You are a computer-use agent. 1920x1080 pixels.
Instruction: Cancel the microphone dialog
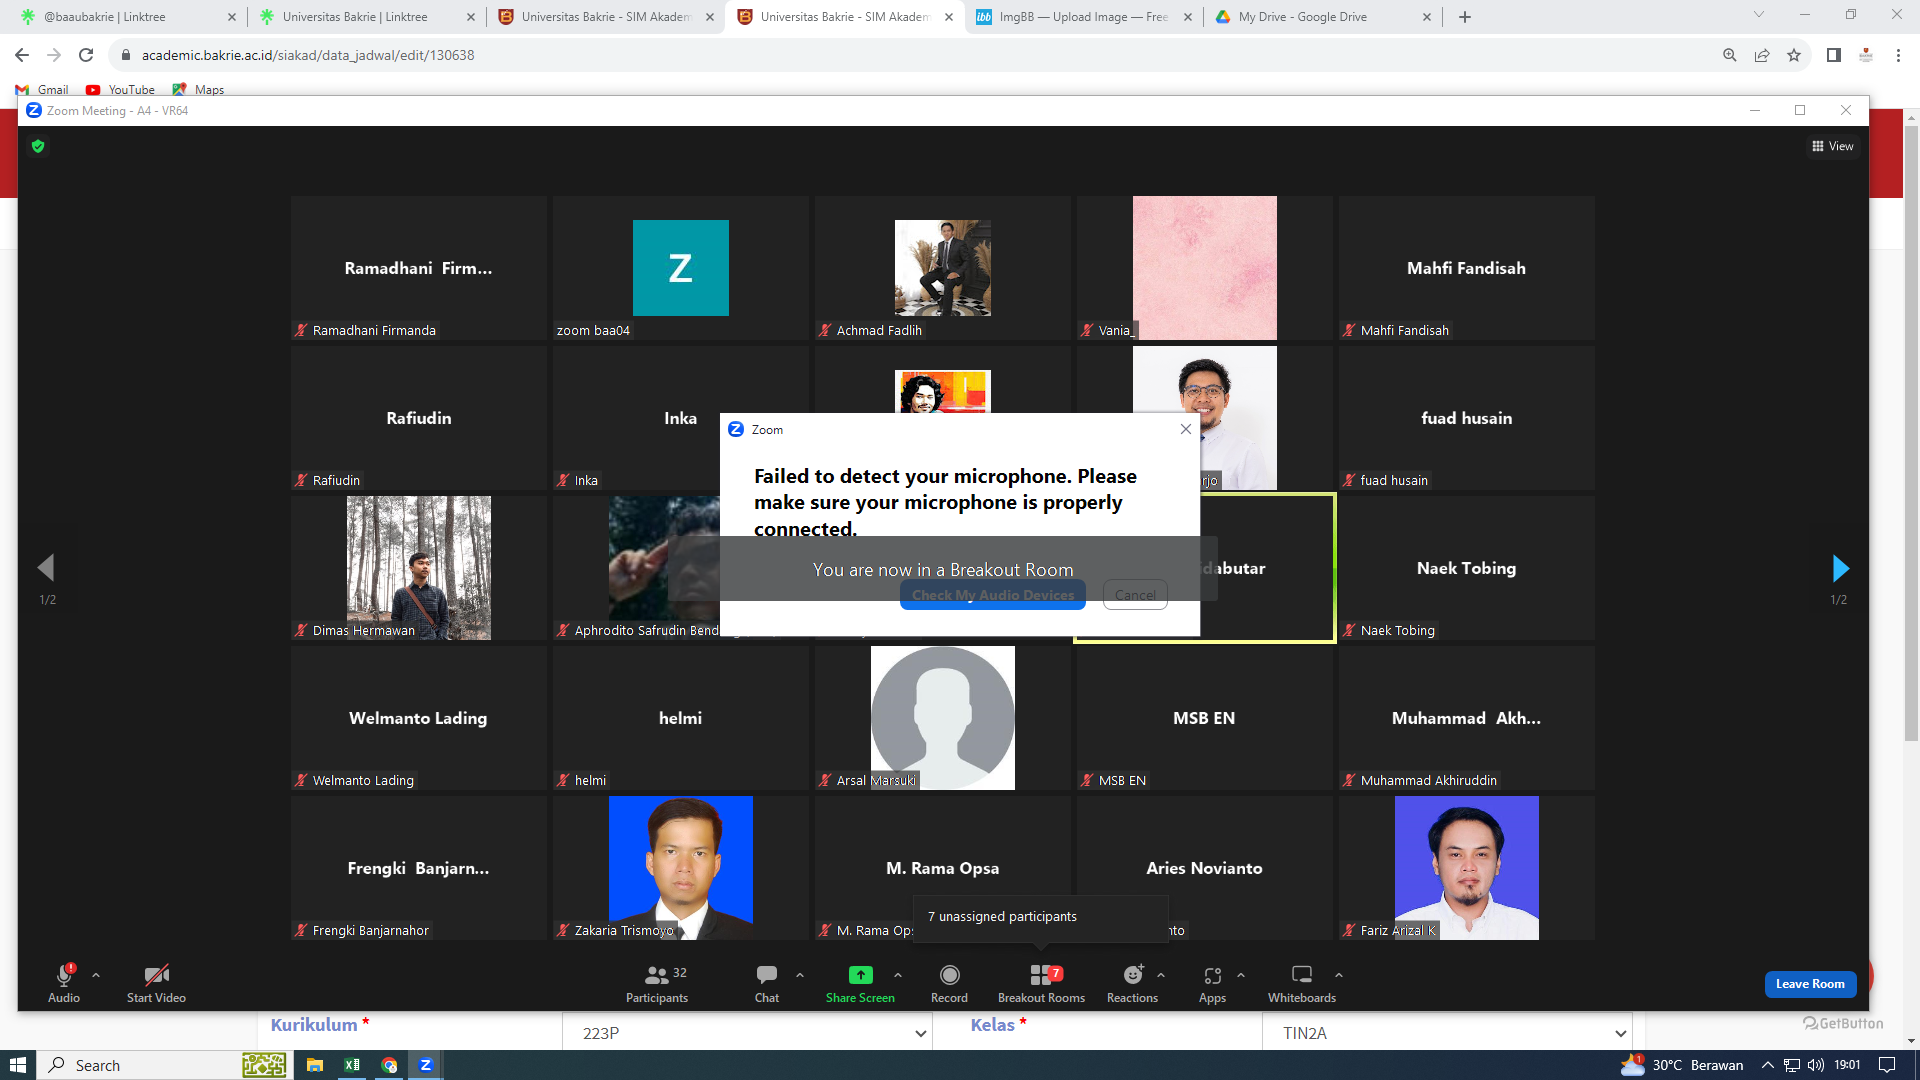click(1135, 595)
